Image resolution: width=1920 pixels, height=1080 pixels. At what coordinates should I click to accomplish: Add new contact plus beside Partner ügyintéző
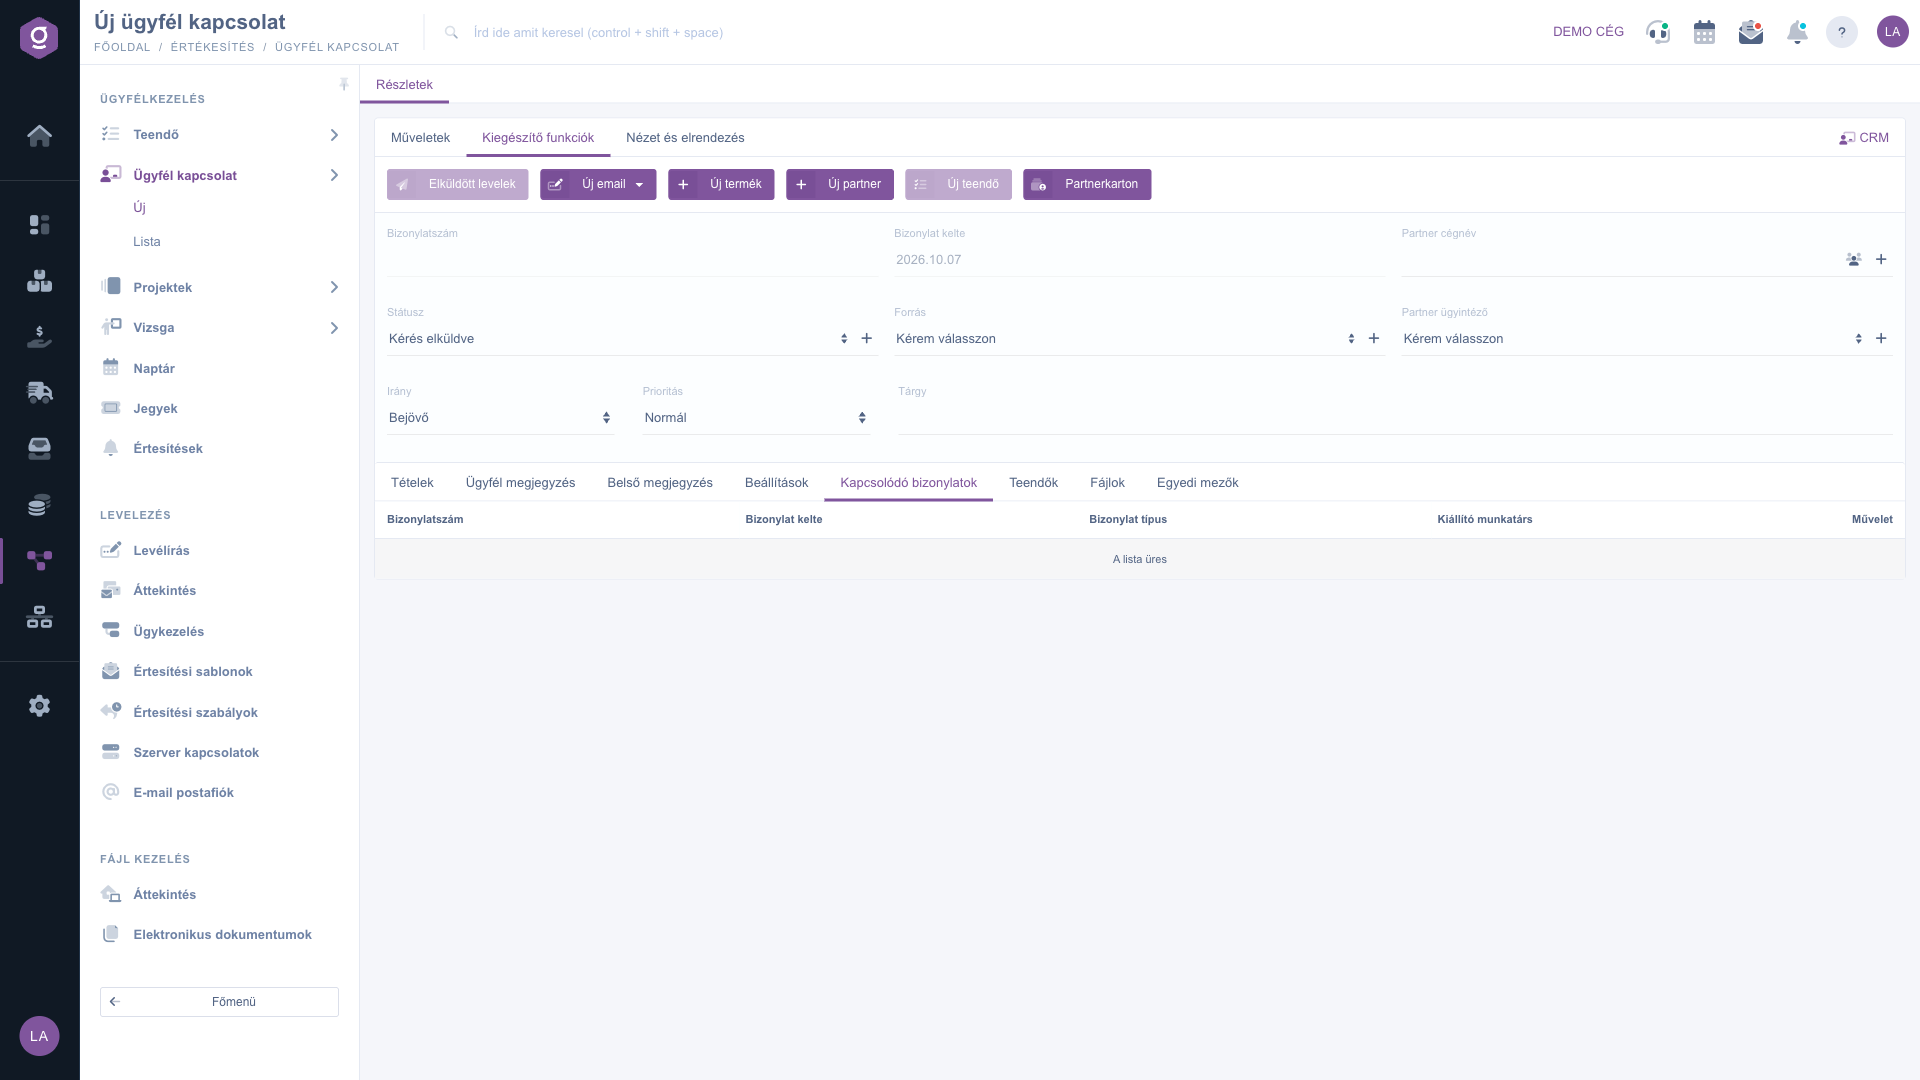(x=1881, y=338)
